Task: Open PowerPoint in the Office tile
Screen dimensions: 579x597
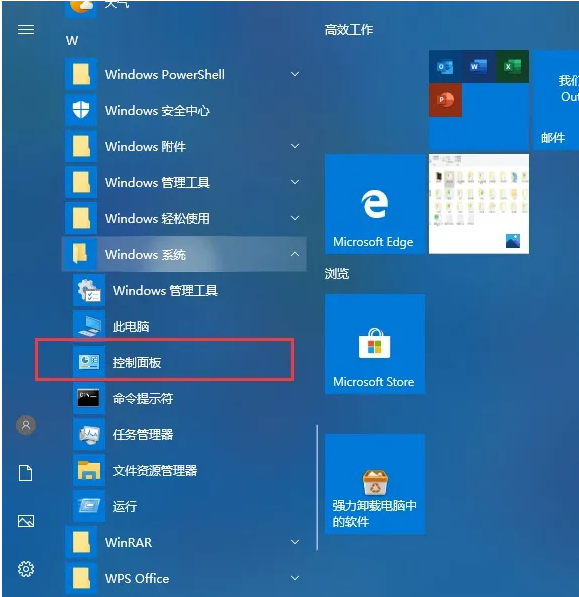Action: click(445, 100)
